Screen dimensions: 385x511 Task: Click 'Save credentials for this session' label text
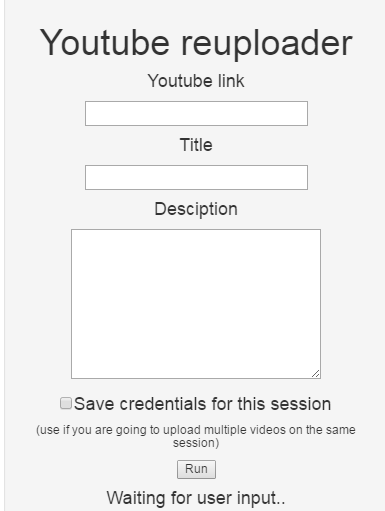tap(202, 404)
